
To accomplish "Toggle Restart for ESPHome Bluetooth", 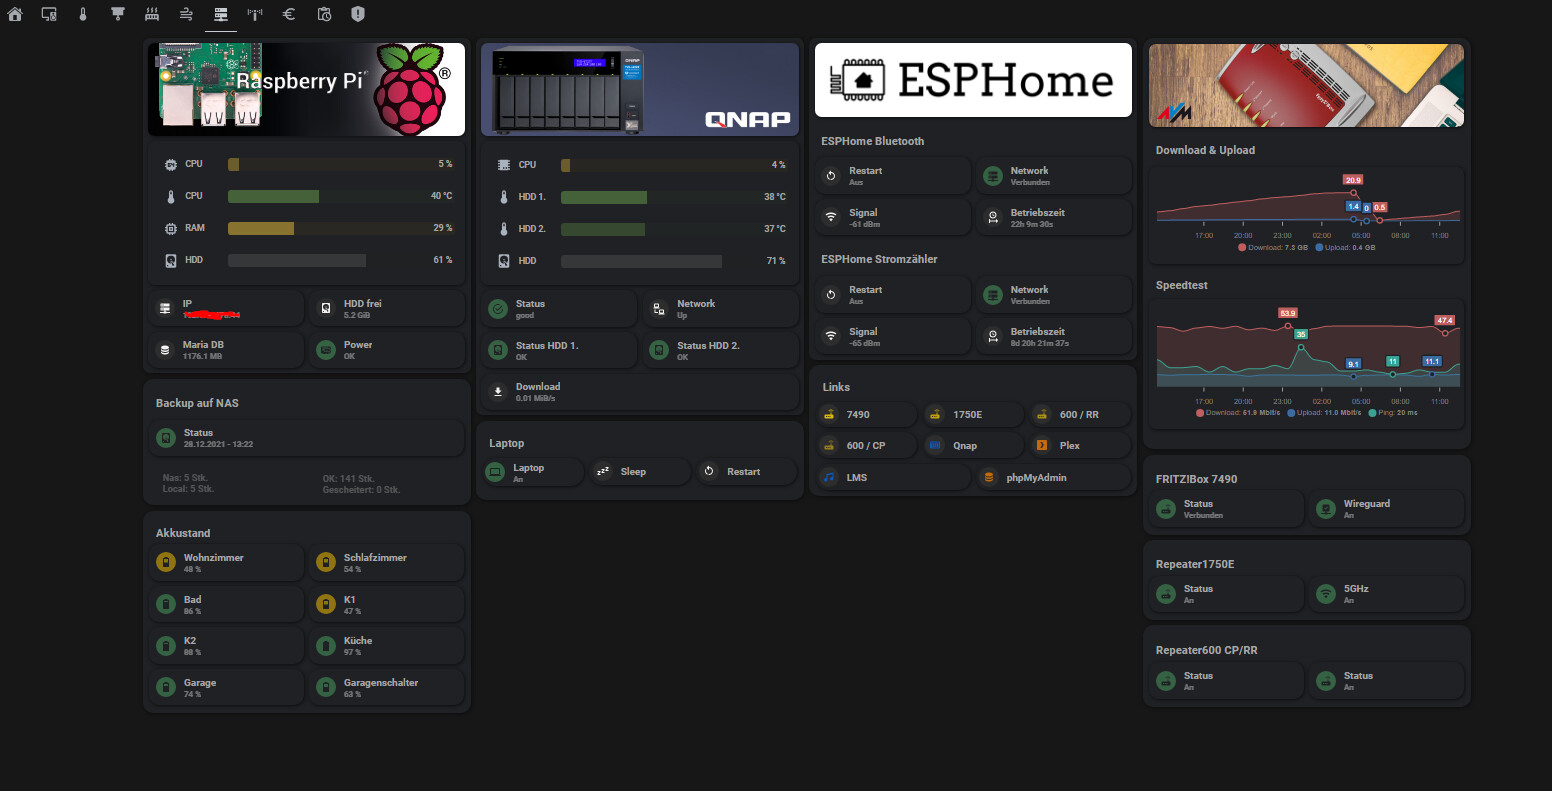I will (831, 175).
